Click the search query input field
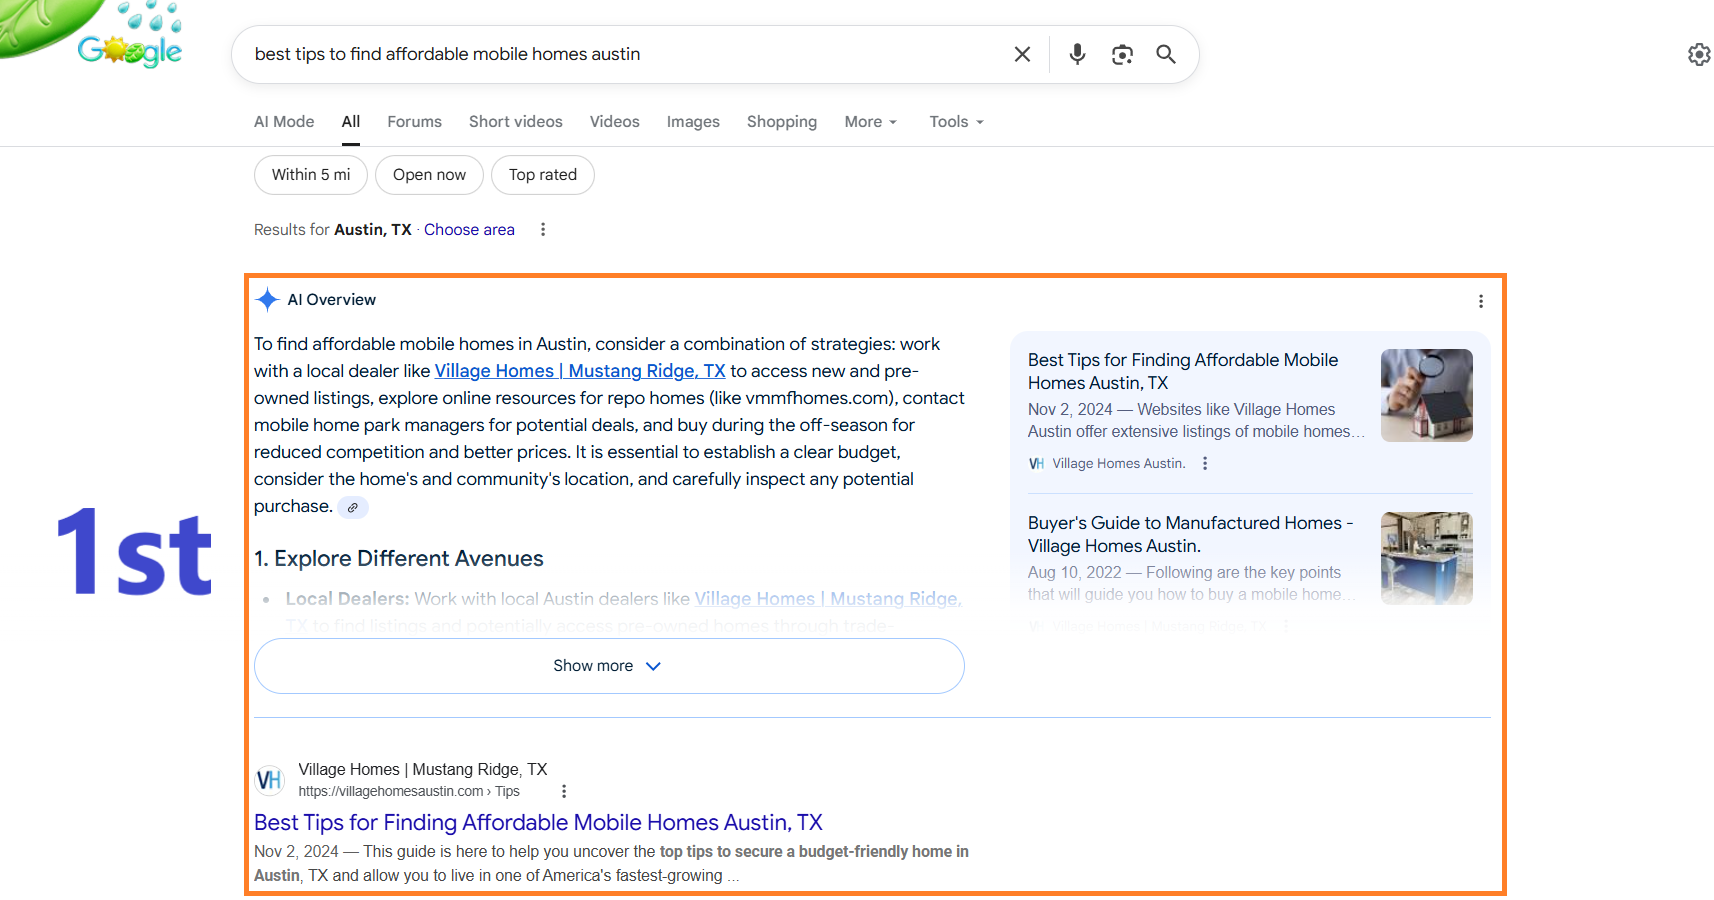The image size is (1714, 900). click(620, 54)
